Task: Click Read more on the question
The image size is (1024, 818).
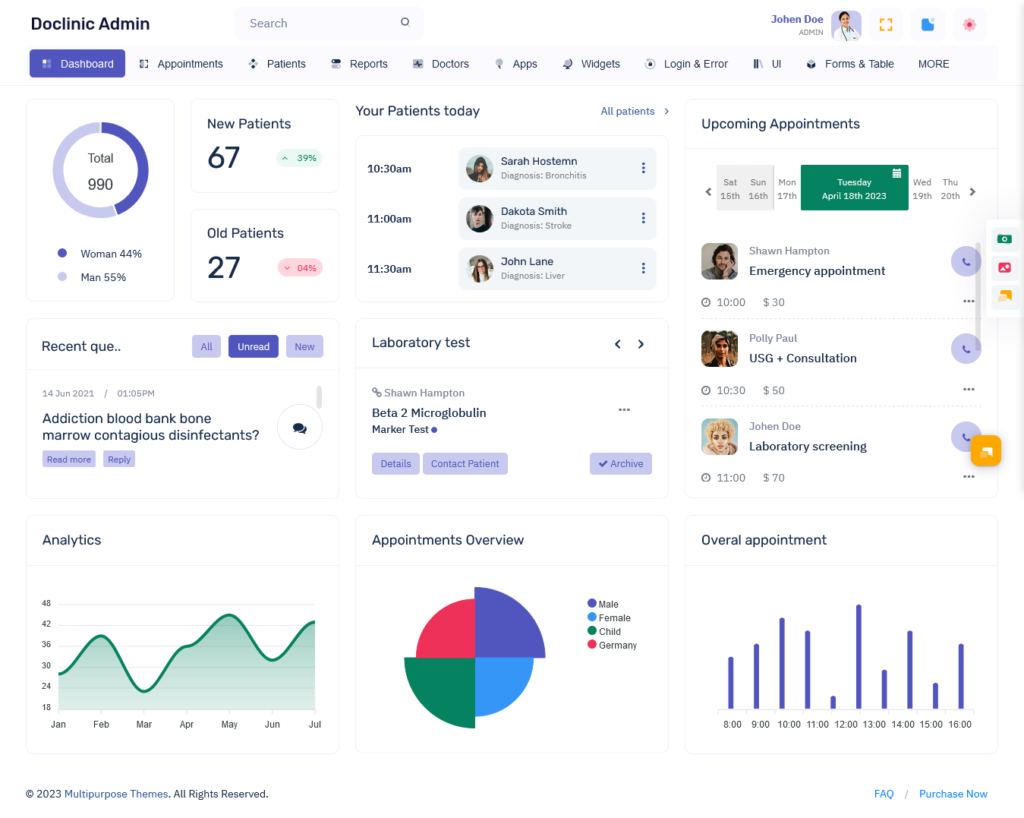Action: pos(69,459)
